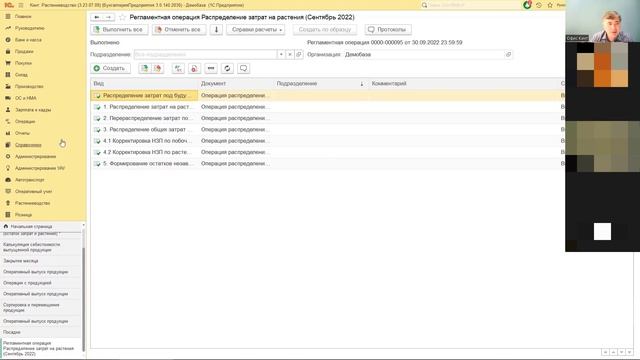Expand the Справки расчеты dropdown
Screen dimensions: 640x360
click(x=256, y=29)
